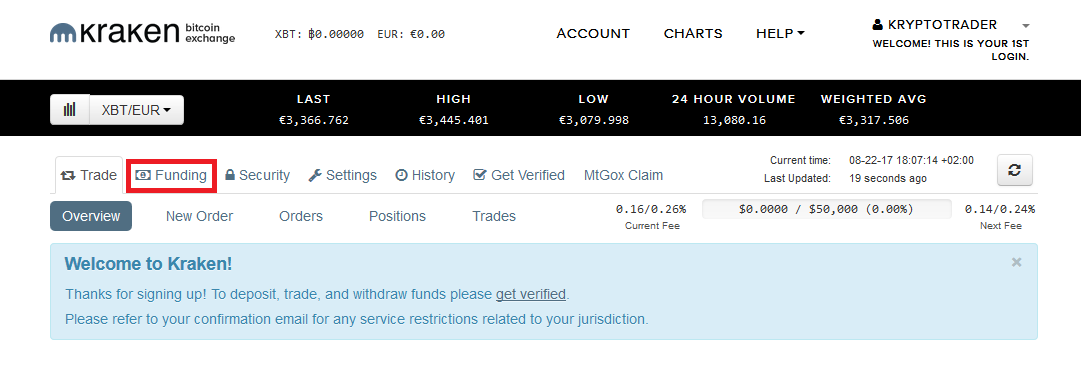
Task: Click the EUR balance €0.00
Action: click(x=427, y=34)
